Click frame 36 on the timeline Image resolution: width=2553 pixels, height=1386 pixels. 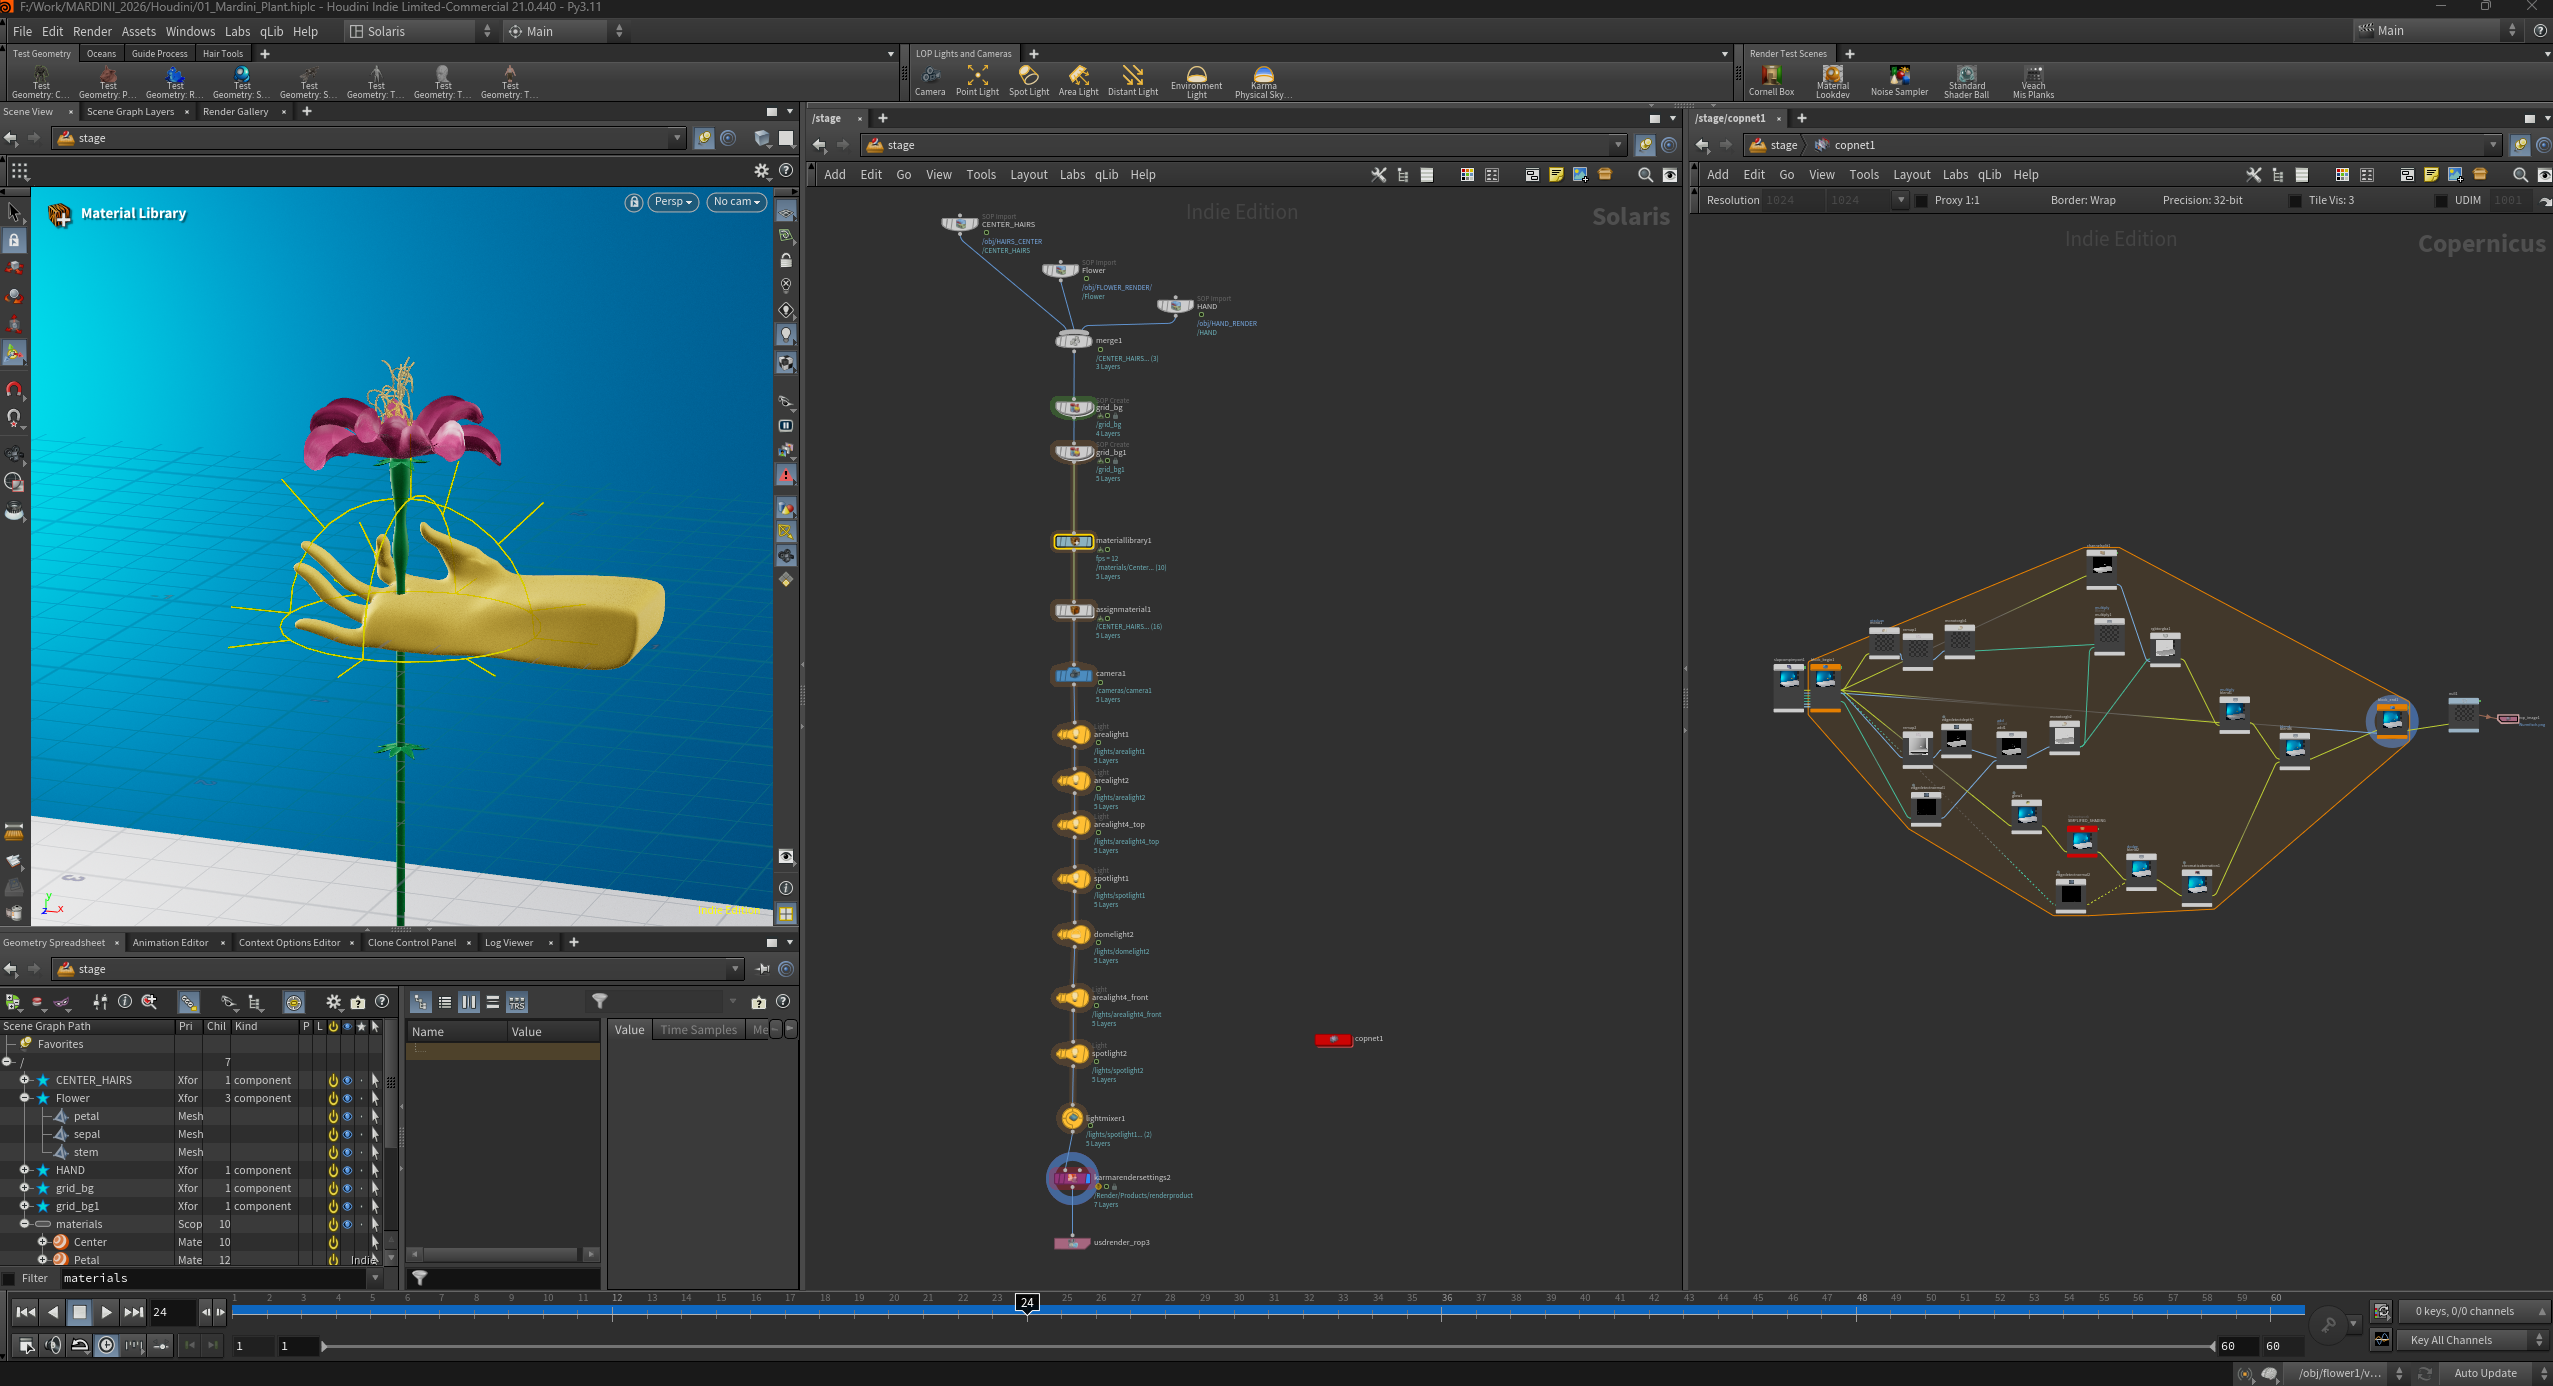pos(1446,1299)
